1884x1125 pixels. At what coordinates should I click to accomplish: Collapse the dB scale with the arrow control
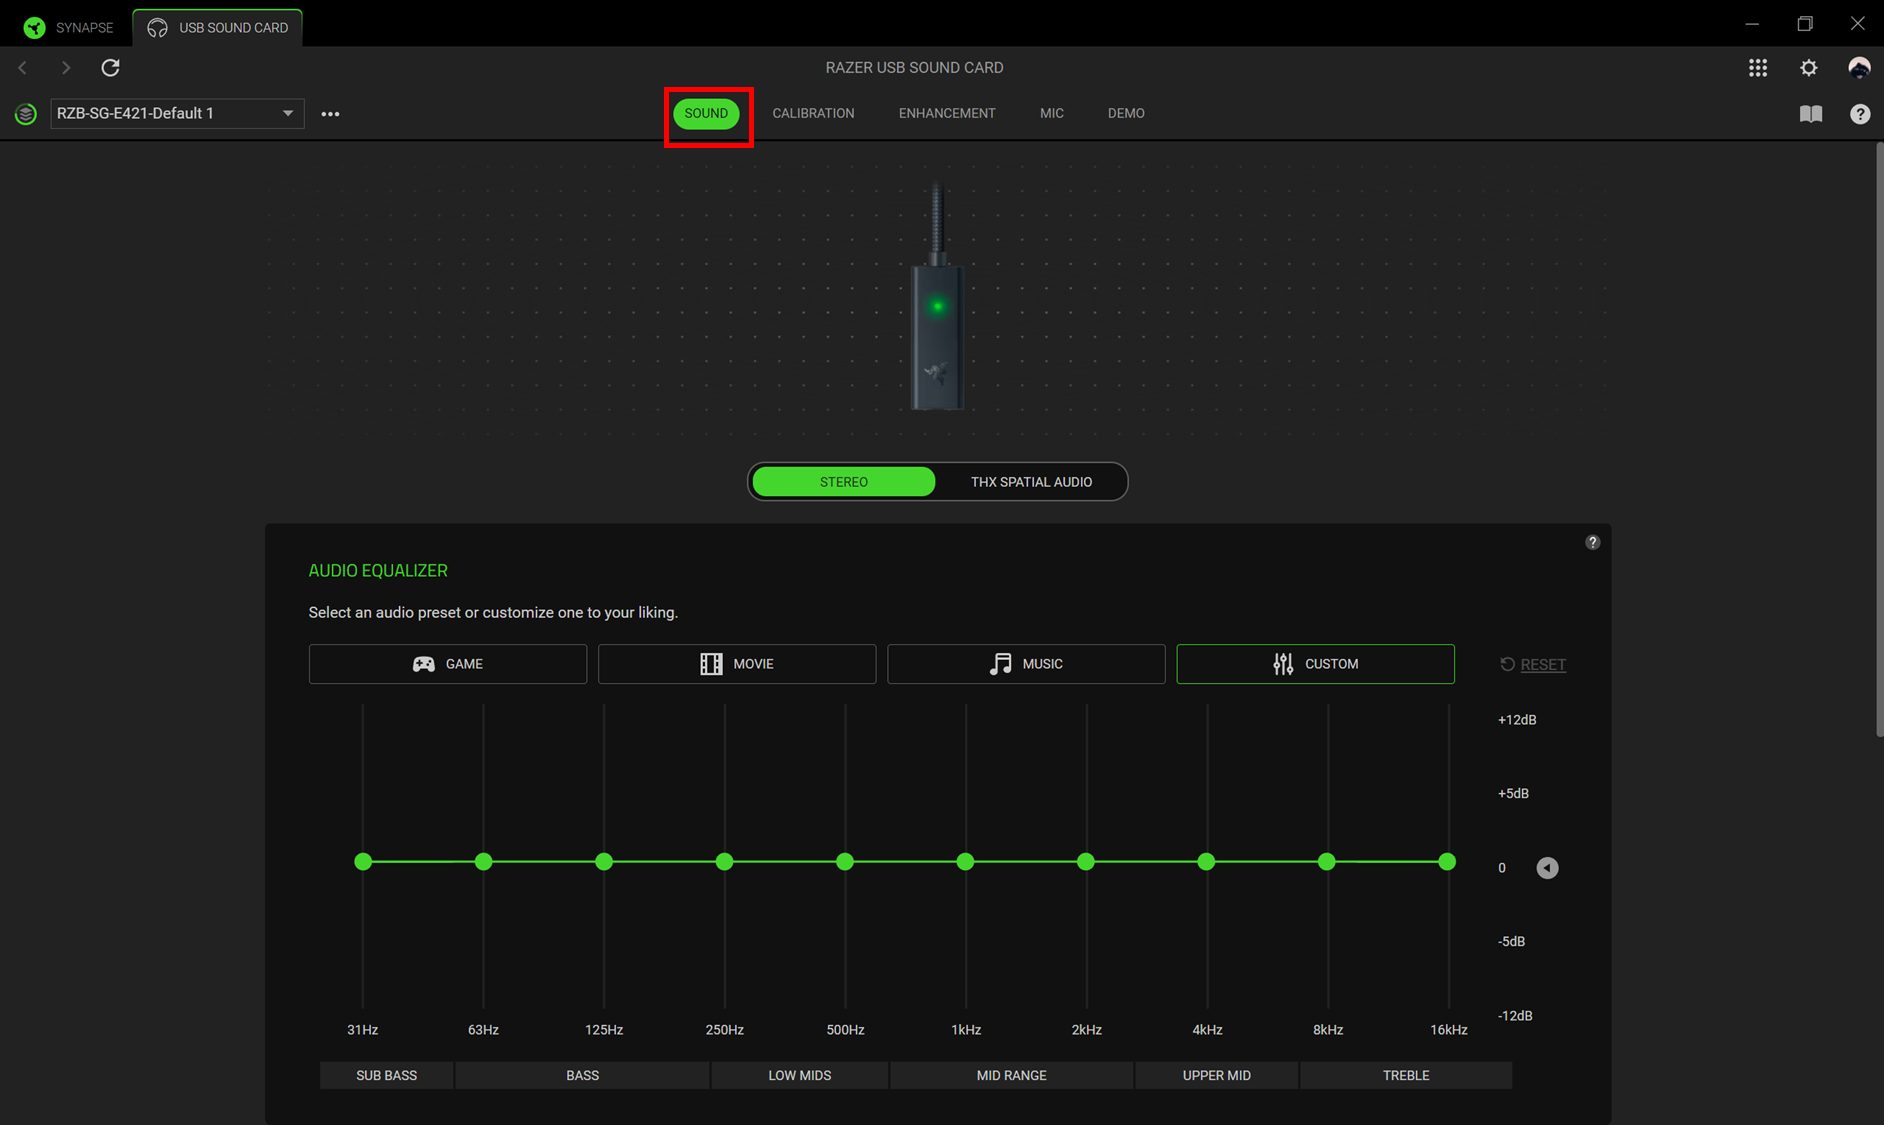[1547, 867]
